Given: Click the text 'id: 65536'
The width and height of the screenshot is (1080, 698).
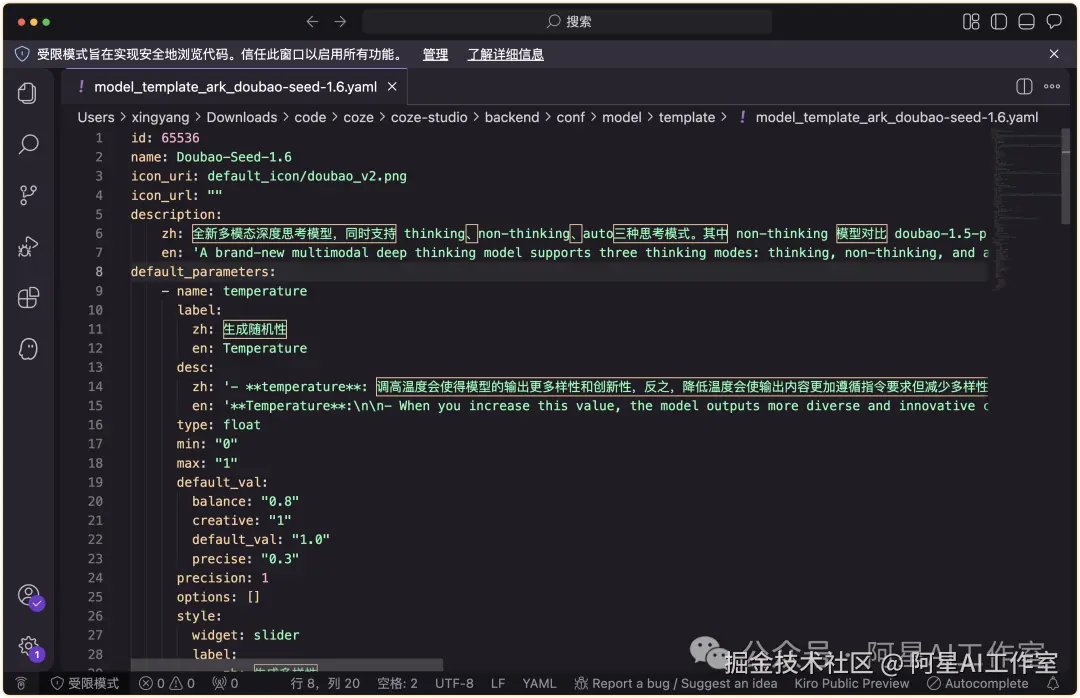Looking at the screenshot, I should (x=165, y=138).
